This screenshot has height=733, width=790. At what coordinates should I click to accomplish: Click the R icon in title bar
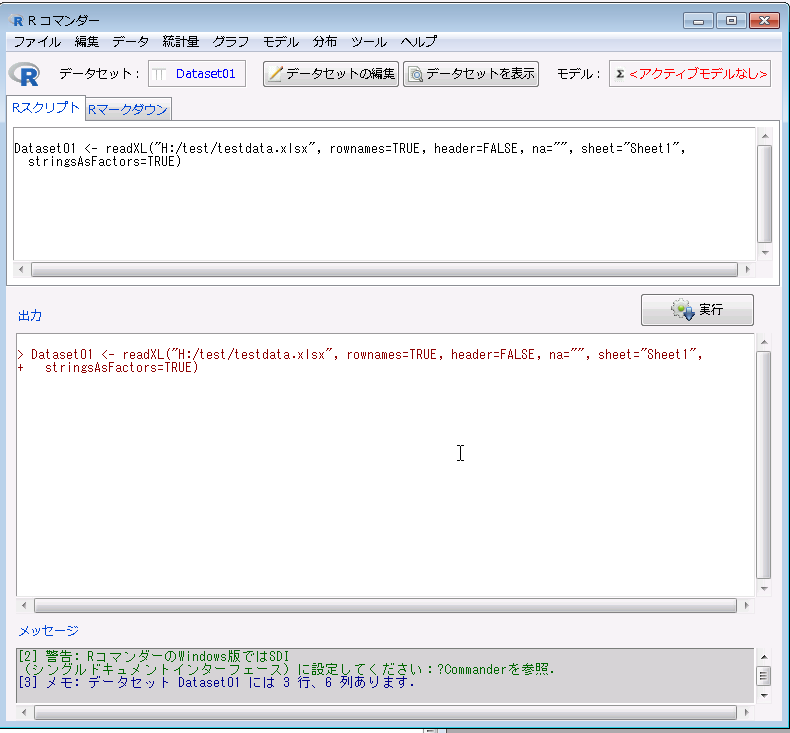tap(17, 21)
